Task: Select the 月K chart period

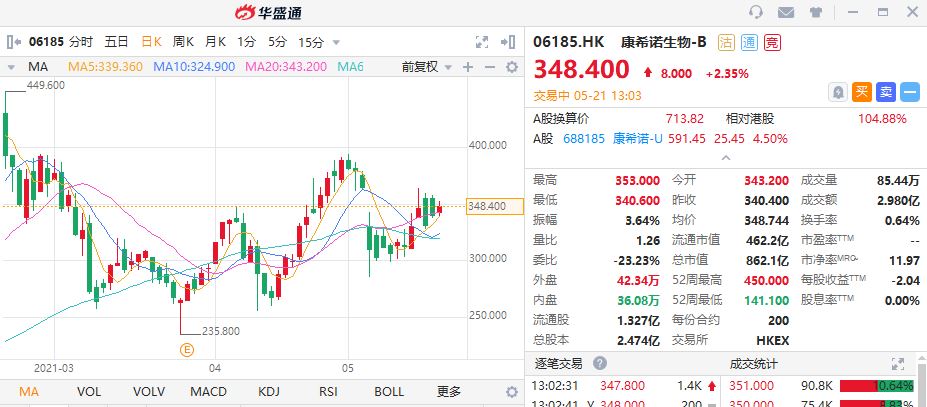Action: click(215, 42)
